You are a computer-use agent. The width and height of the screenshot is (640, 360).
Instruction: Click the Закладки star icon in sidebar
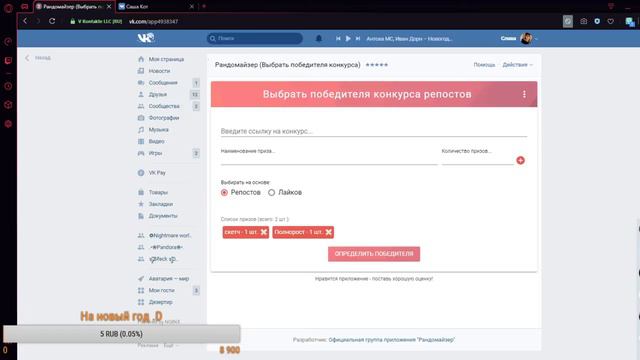[x=141, y=204]
